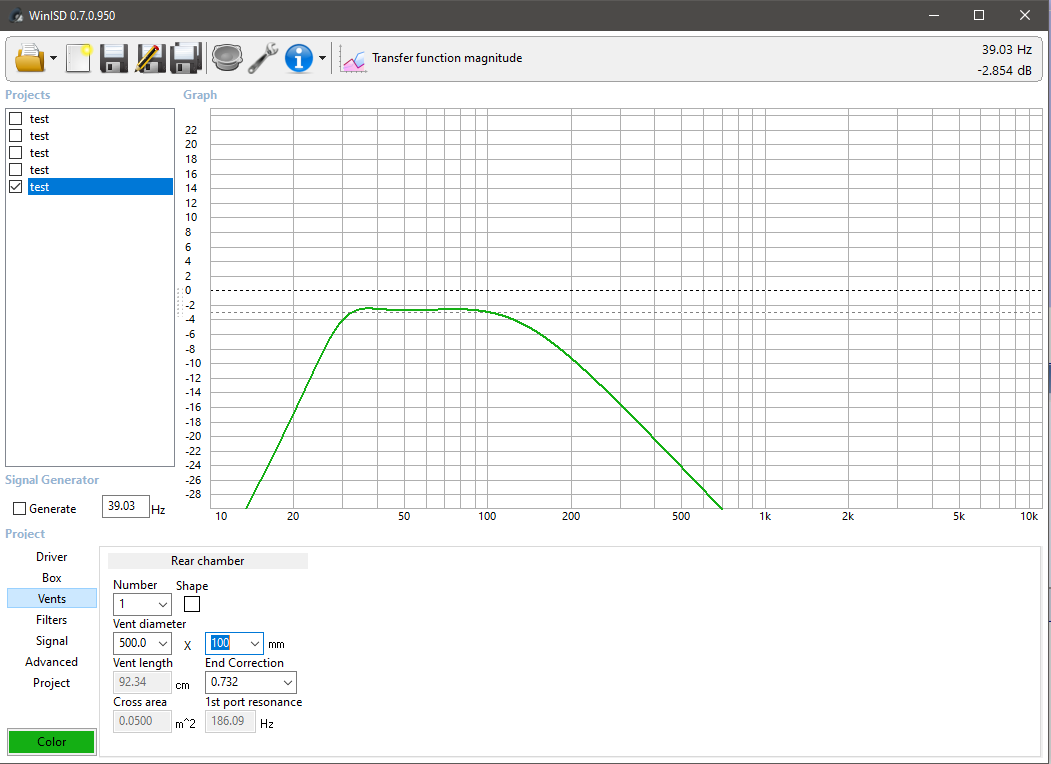Click the save-as floppy with pencil icon
The height and width of the screenshot is (764, 1051).
pyautogui.click(x=150, y=58)
